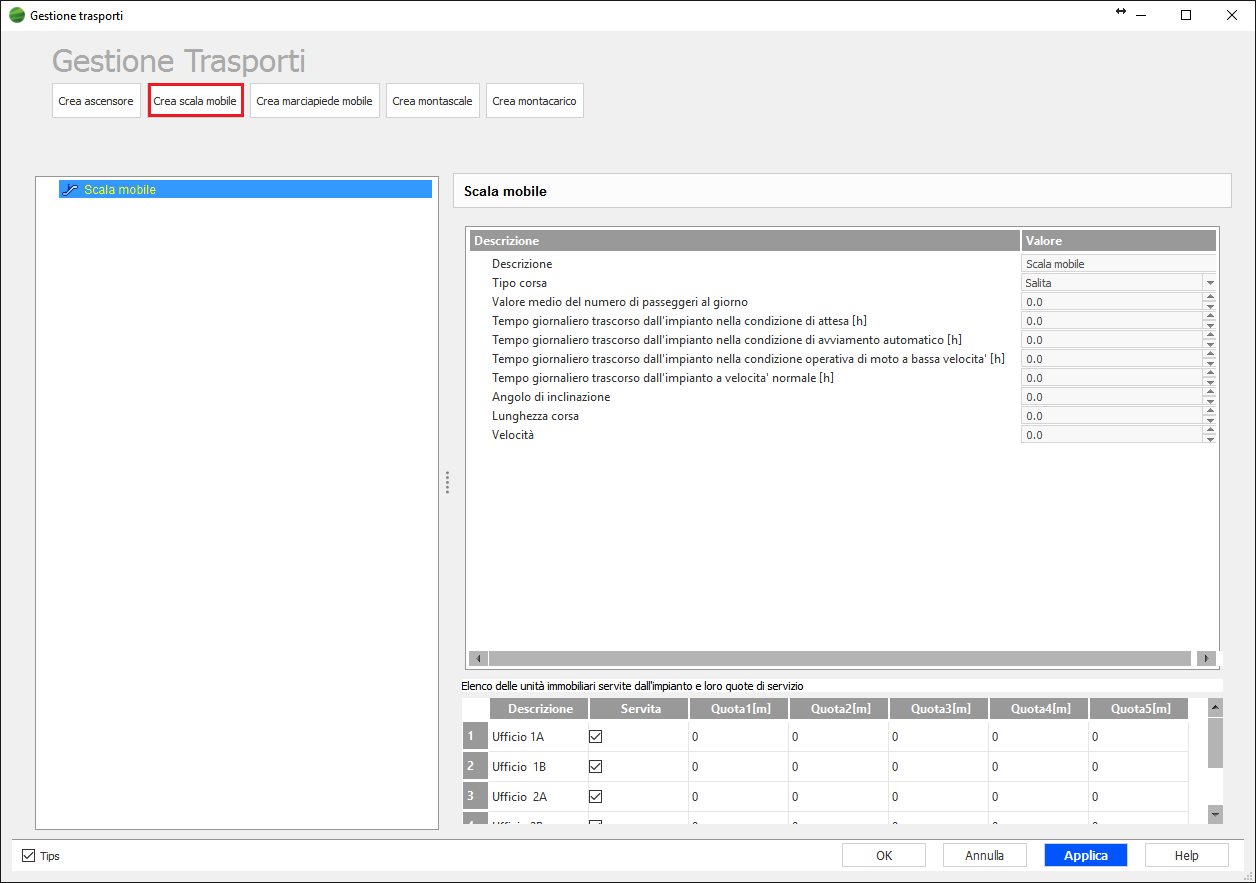The image size is (1256, 883).
Task: Open the Tipo corsa dropdown
Action: coord(1210,283)
